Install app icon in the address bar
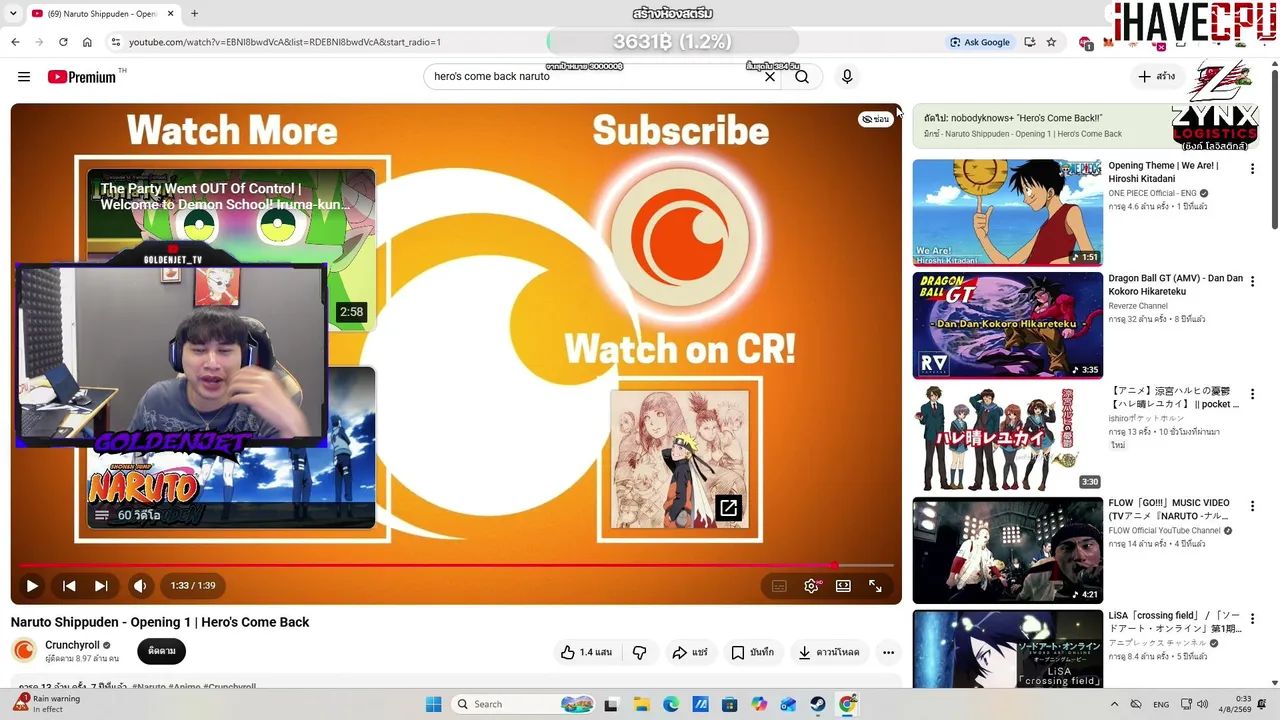The width and height of the screenshot is (1280, 720). pyautogui.click(x=1030, y=42)
